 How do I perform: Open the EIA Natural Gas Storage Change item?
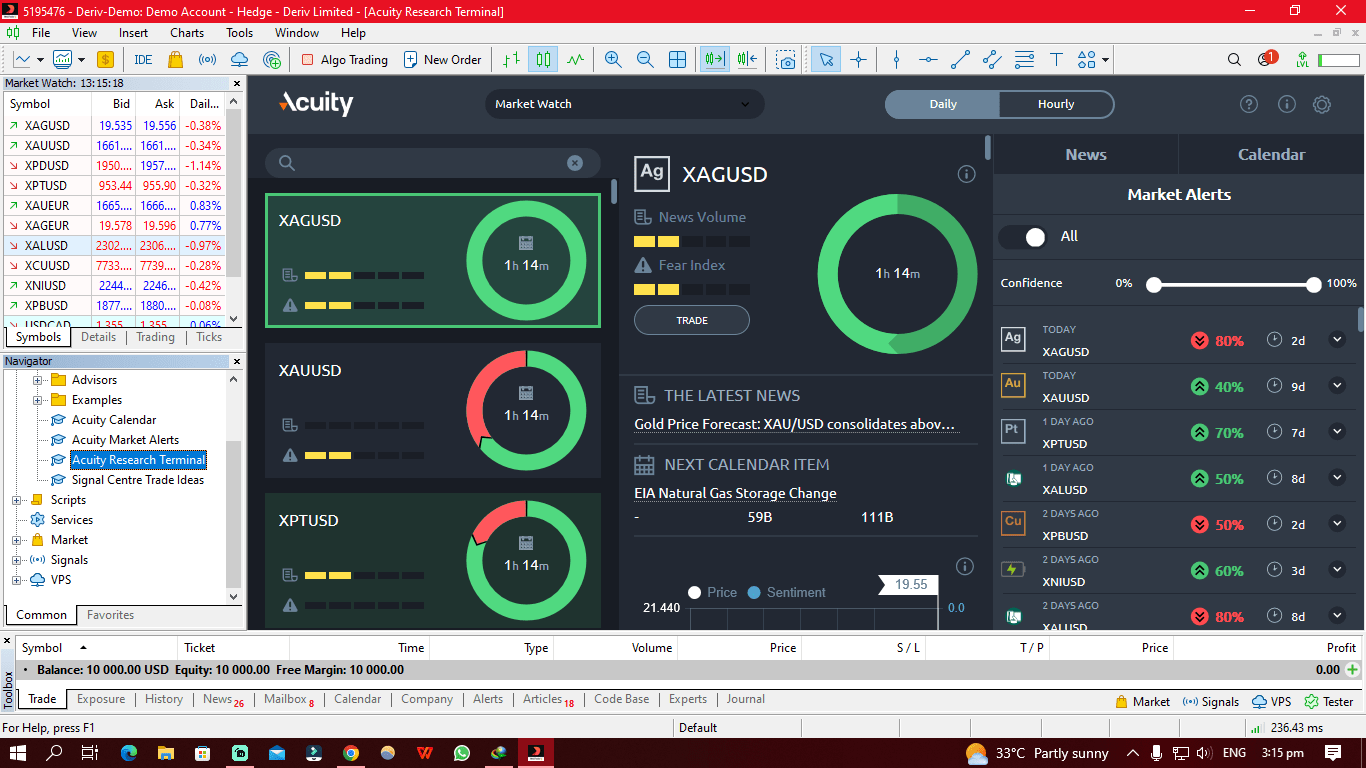tap(735, 493)
